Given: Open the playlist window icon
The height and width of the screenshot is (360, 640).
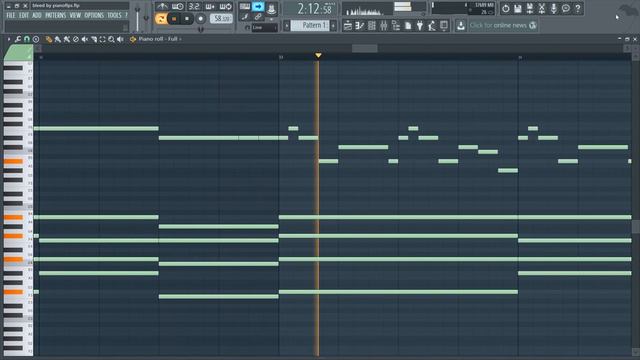Looking at the screenshot, I should click(x=348, y=26).
